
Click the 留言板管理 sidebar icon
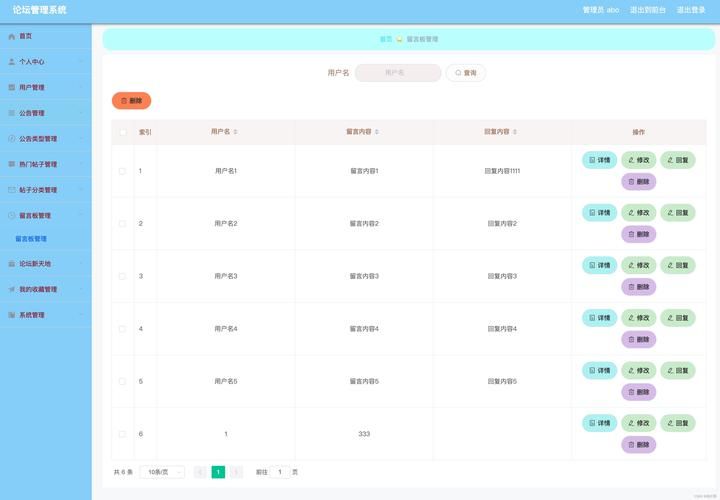[12, 215]
